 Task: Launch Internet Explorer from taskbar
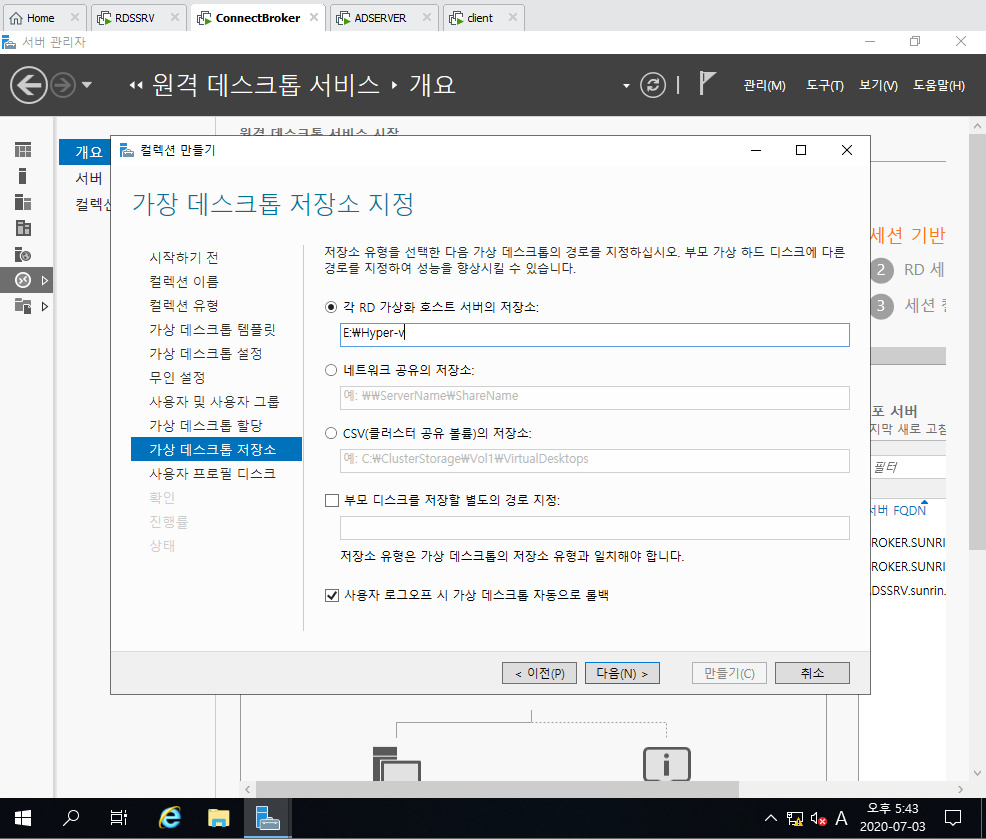click(170, 818)
